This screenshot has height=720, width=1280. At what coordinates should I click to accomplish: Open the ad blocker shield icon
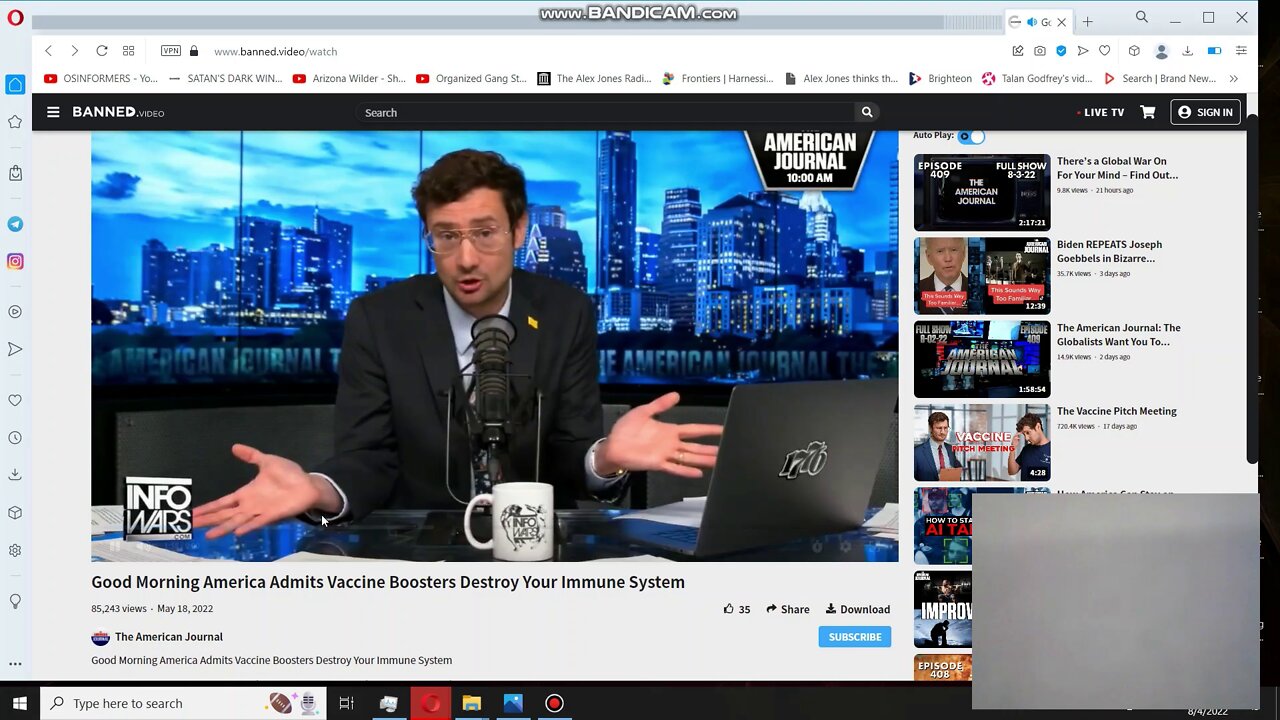tap(1061, 51)
